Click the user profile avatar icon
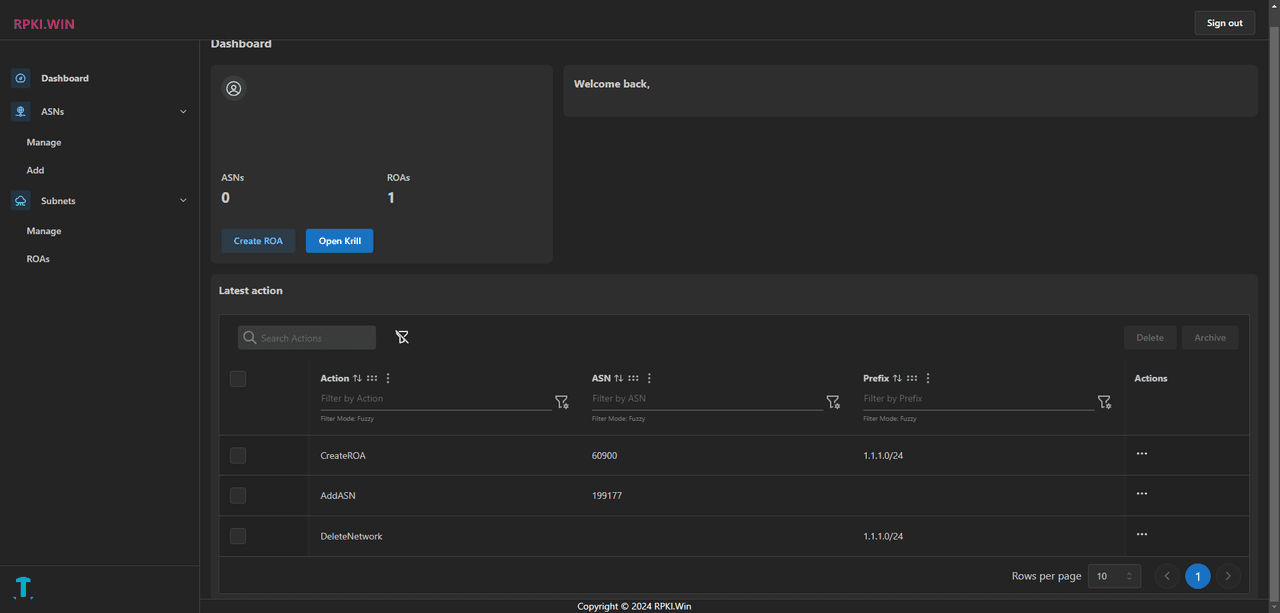This screenshot has height=613, width=1280. point(234,88)
